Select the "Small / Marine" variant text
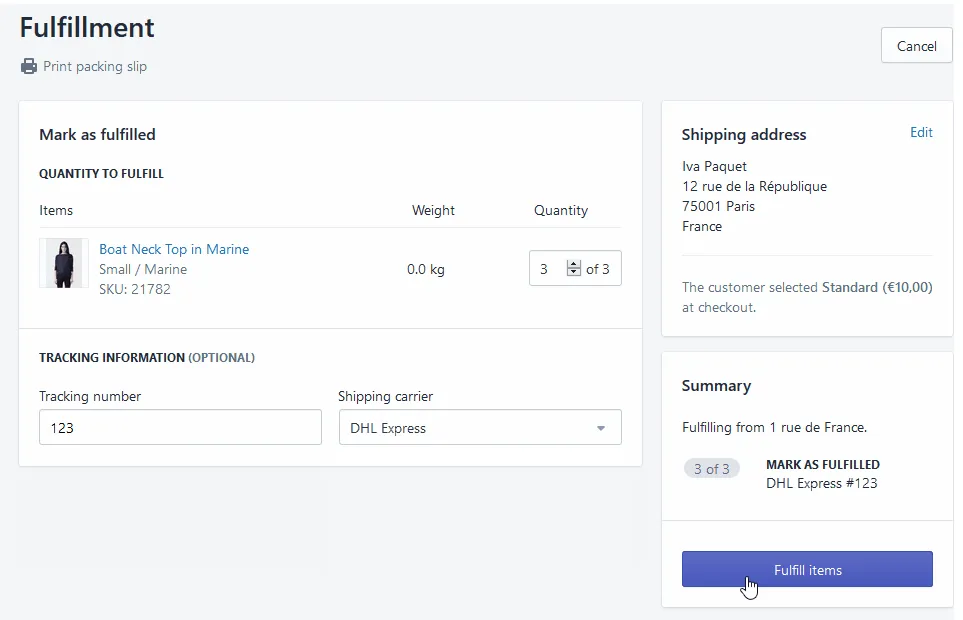 point(143,269)
